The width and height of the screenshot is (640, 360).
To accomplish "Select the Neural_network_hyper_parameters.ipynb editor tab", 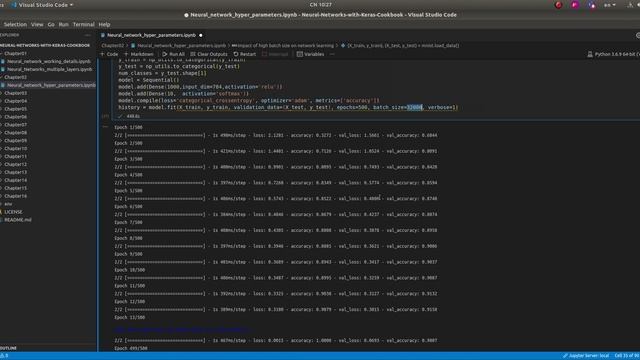I will [151, 36].
